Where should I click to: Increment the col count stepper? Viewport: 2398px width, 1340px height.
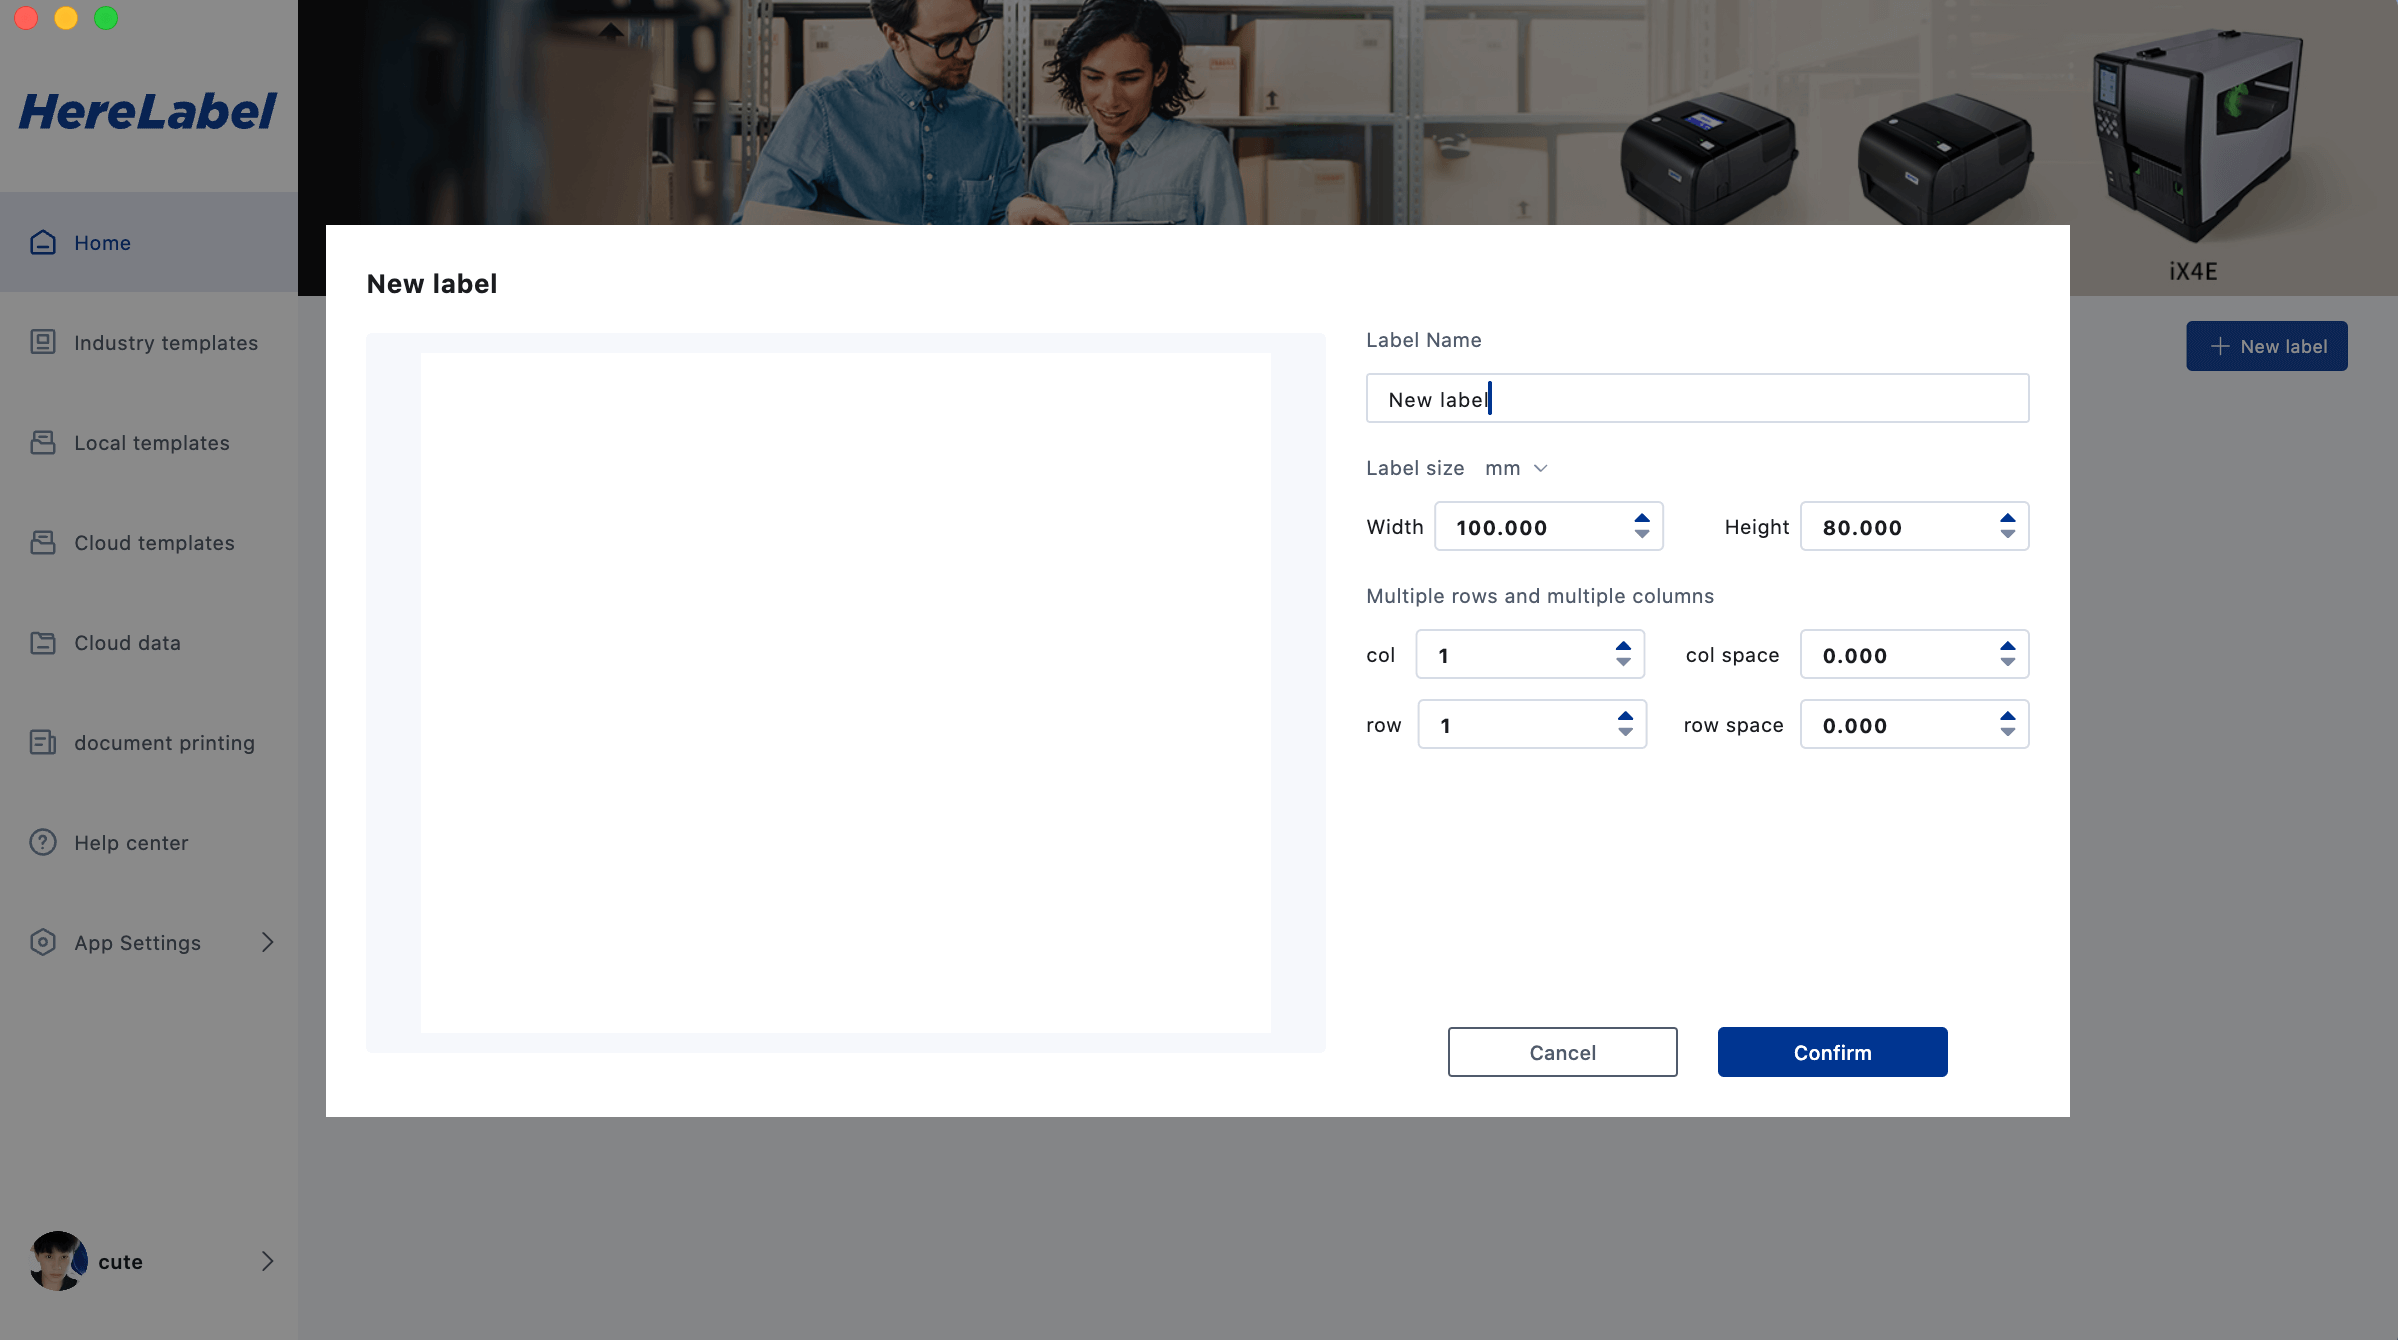pos(1623,646)
